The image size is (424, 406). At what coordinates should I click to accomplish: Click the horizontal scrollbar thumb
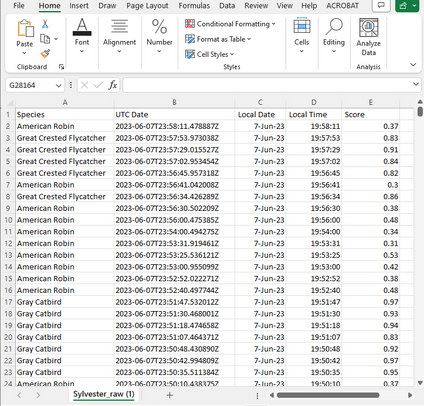tap(328, 395)
